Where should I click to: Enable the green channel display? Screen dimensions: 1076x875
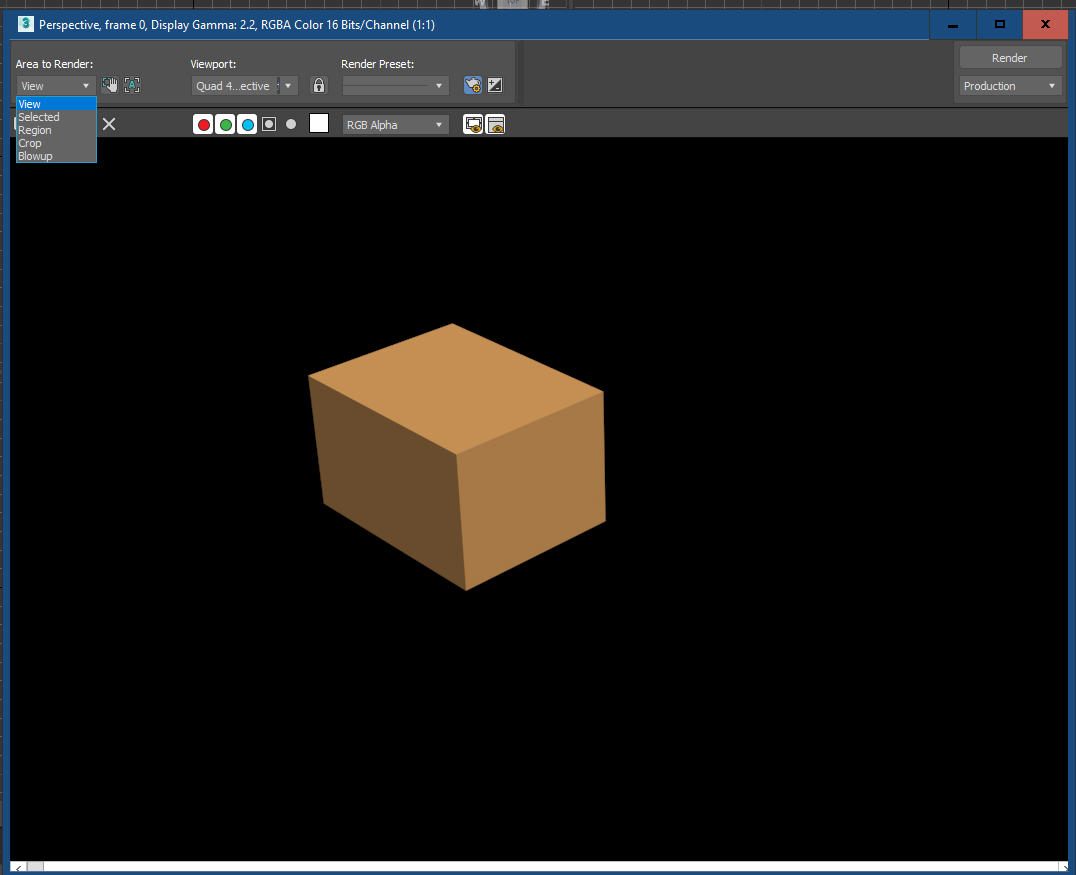(225, 124)
